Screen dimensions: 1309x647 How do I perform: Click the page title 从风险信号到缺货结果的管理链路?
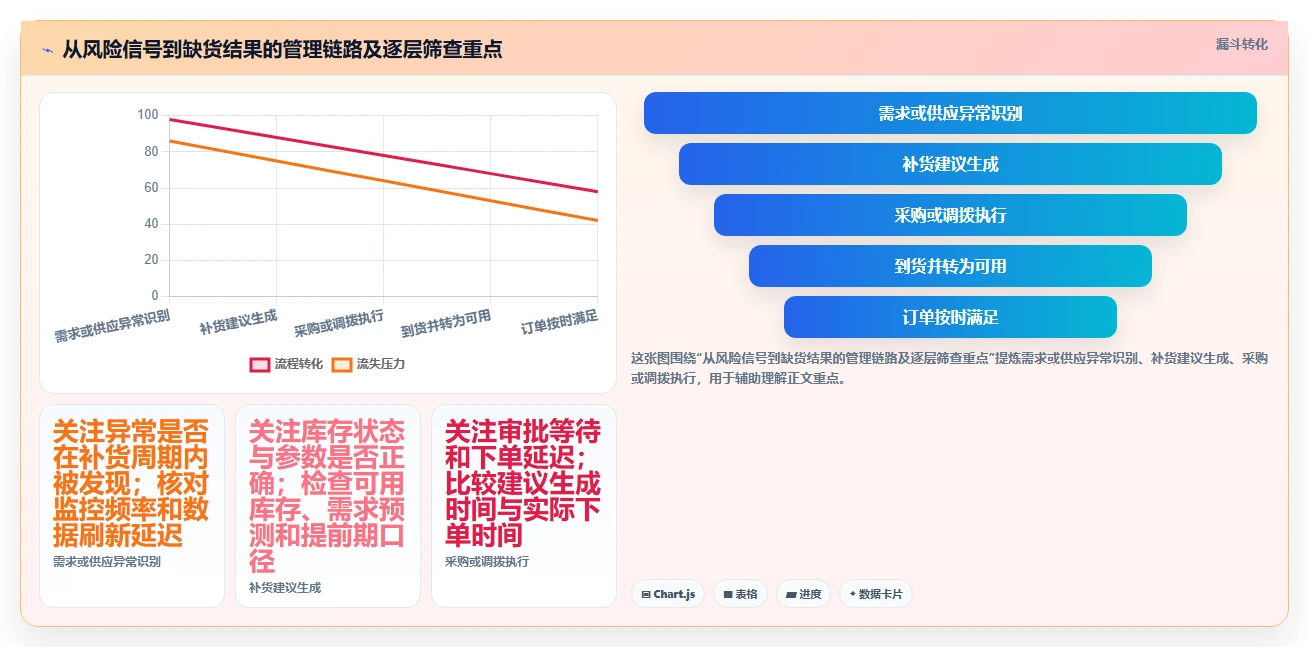(x=282, y=49)
